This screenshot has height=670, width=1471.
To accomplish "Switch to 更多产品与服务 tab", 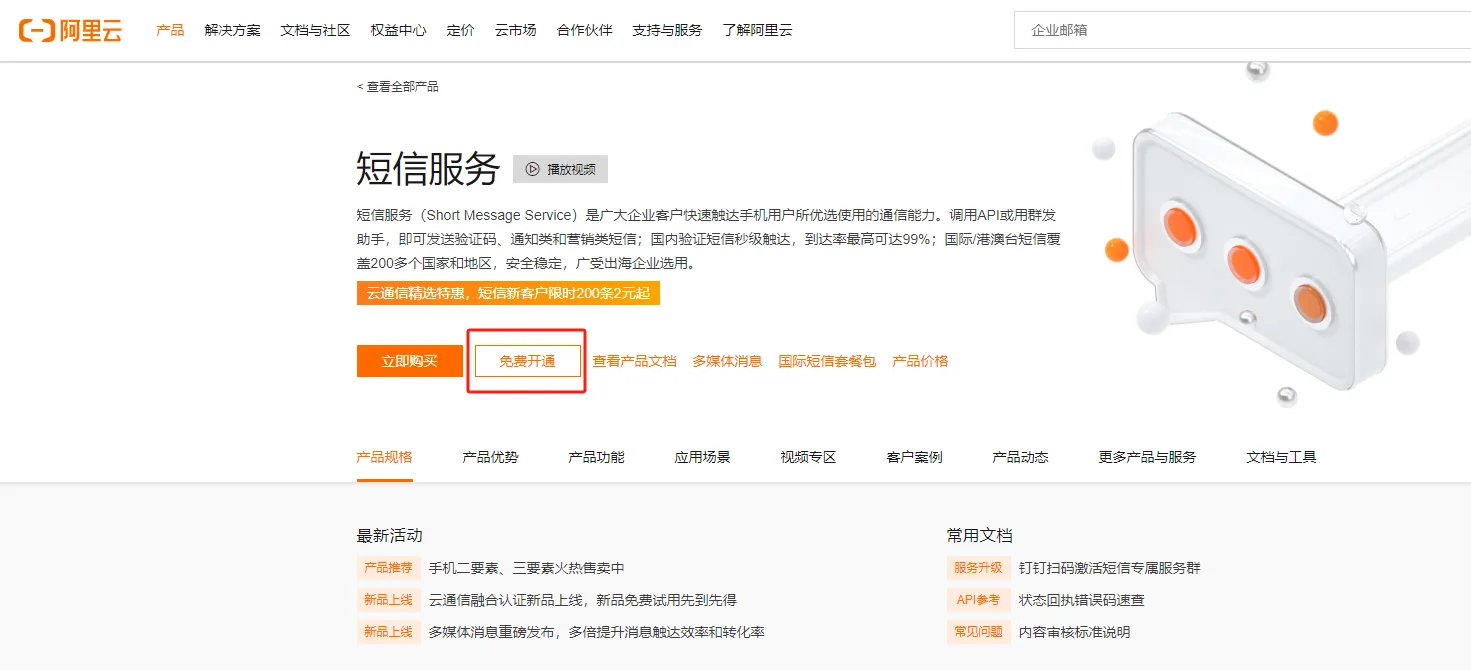I will (x=1147, y=457).
